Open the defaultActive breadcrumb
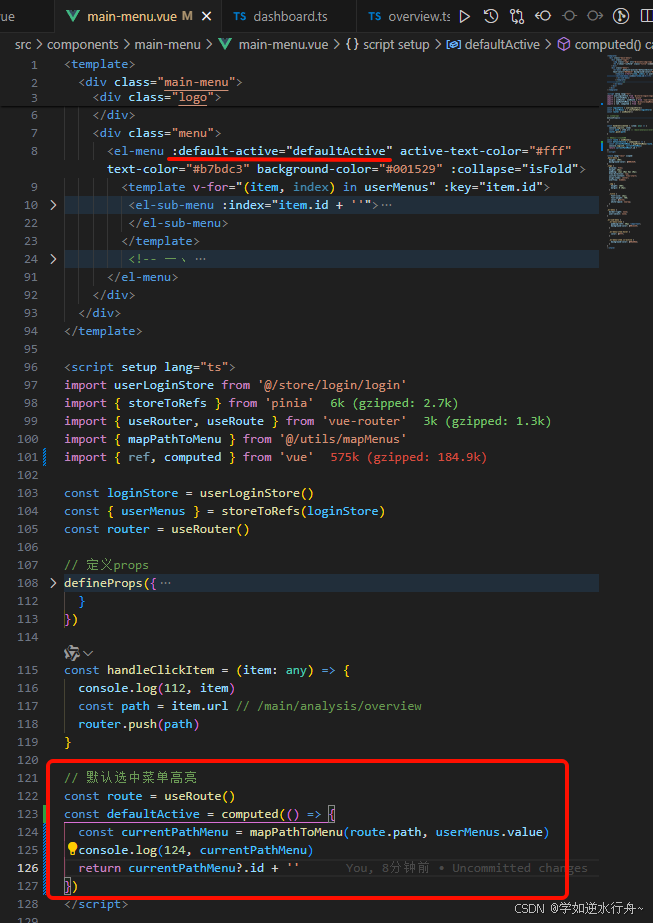 click(x=493, y=44)
